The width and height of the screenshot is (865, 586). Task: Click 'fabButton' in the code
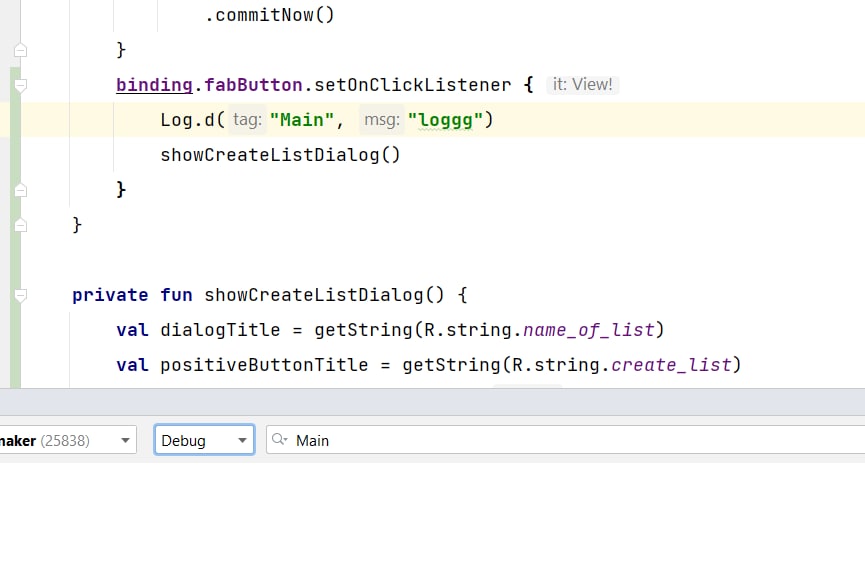253,85
